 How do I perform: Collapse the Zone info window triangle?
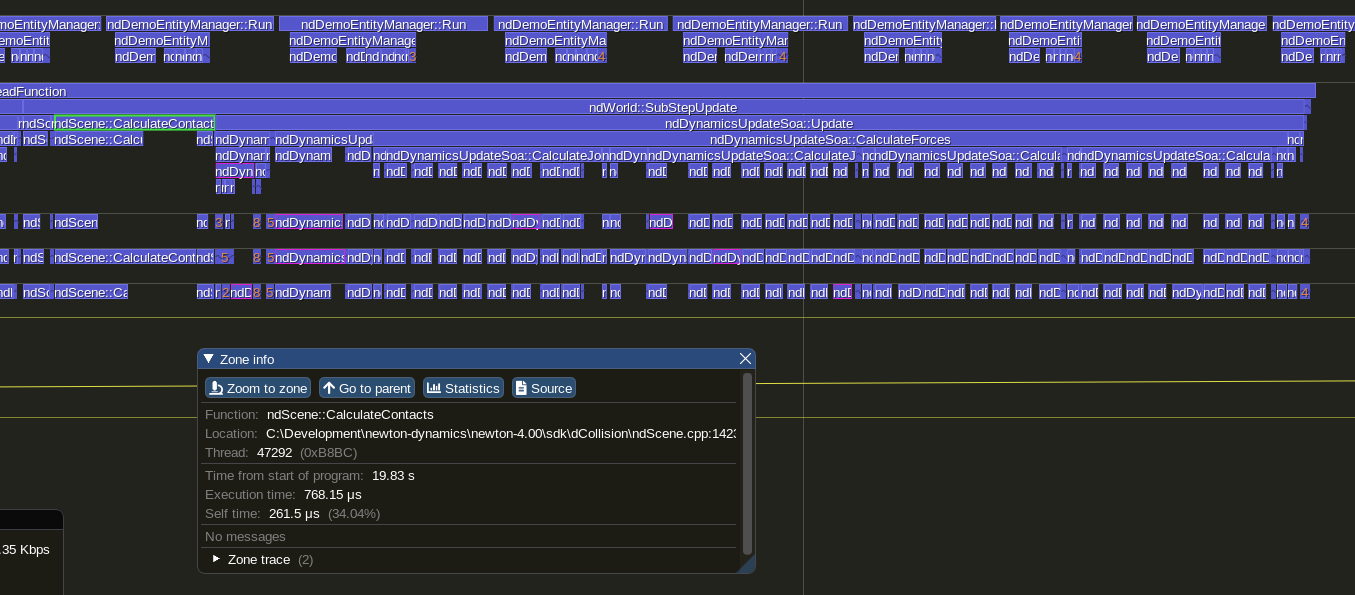coord(208,359)
